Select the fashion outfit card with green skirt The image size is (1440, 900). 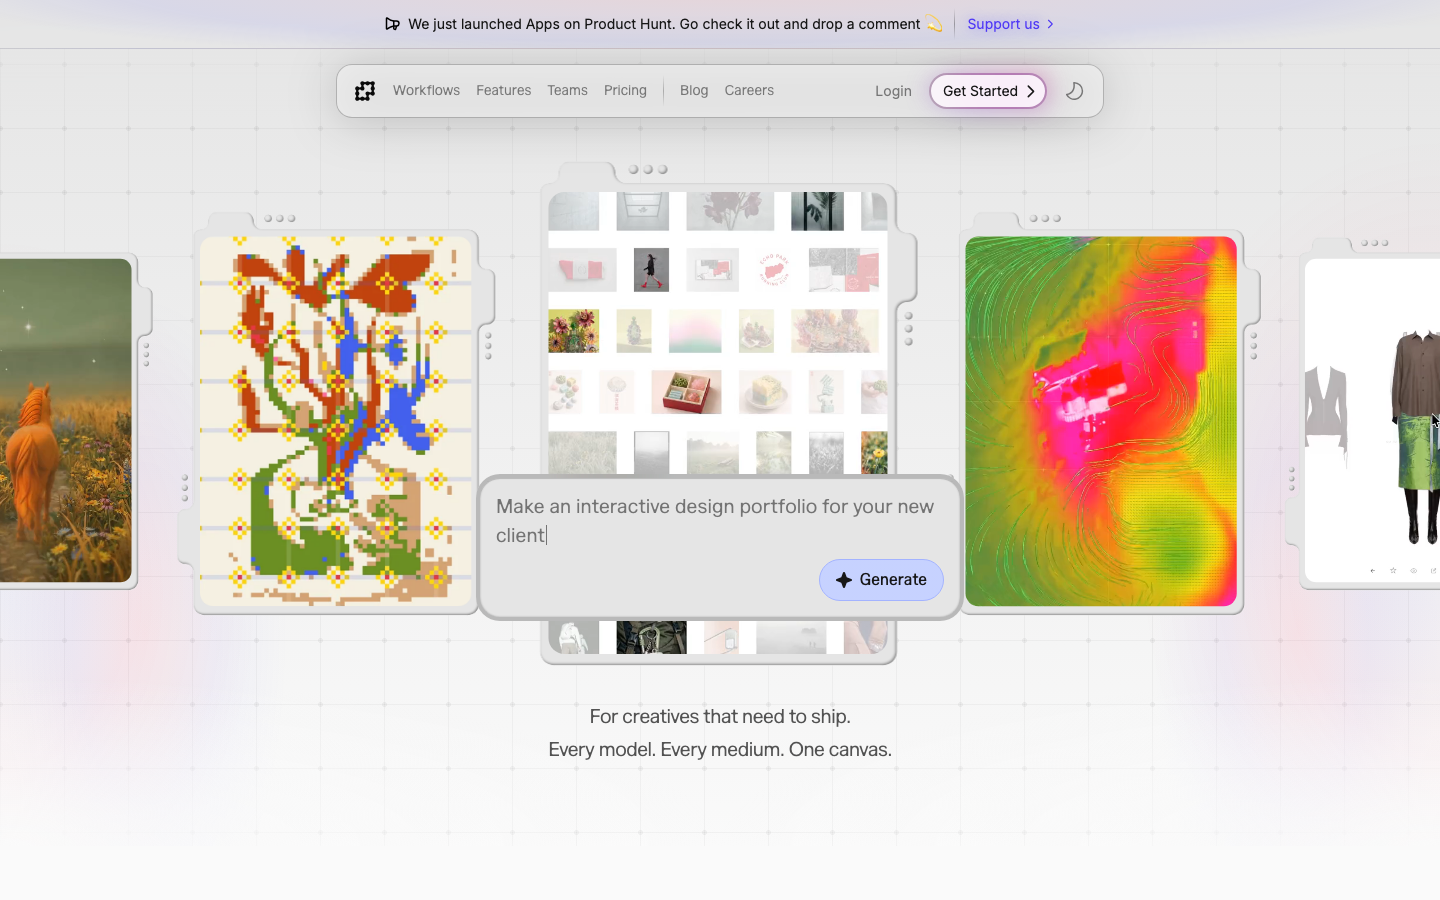(1372, 420)
